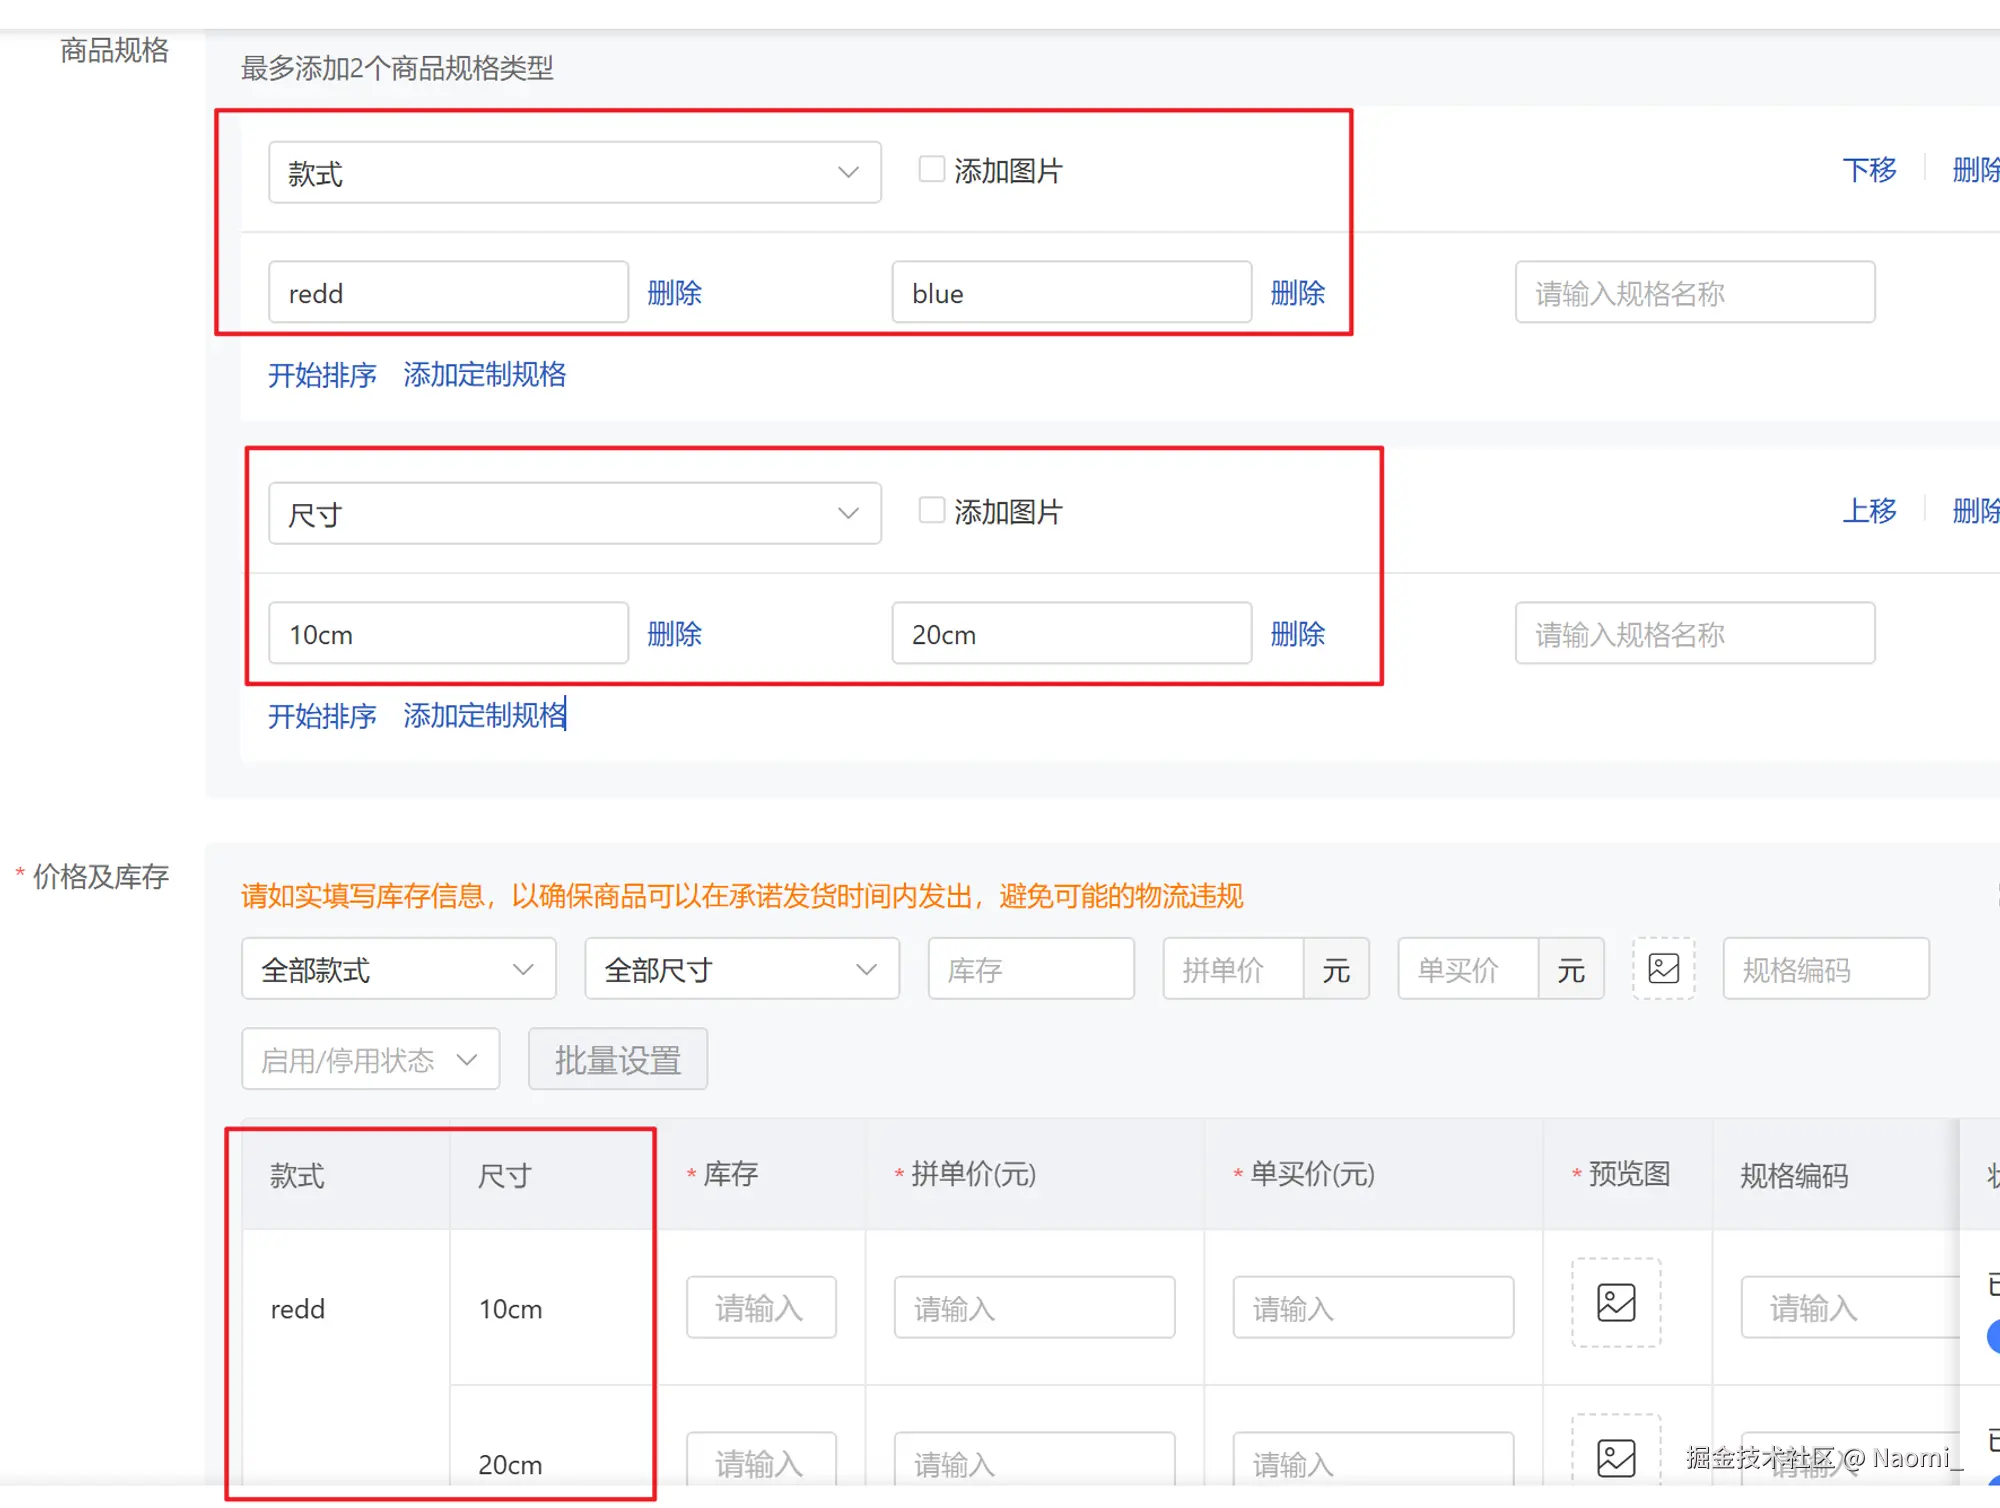Delete the 20cm spec value
Image resolution: width=2000 pixels, height=1508 pixels.
(1297, 634)
